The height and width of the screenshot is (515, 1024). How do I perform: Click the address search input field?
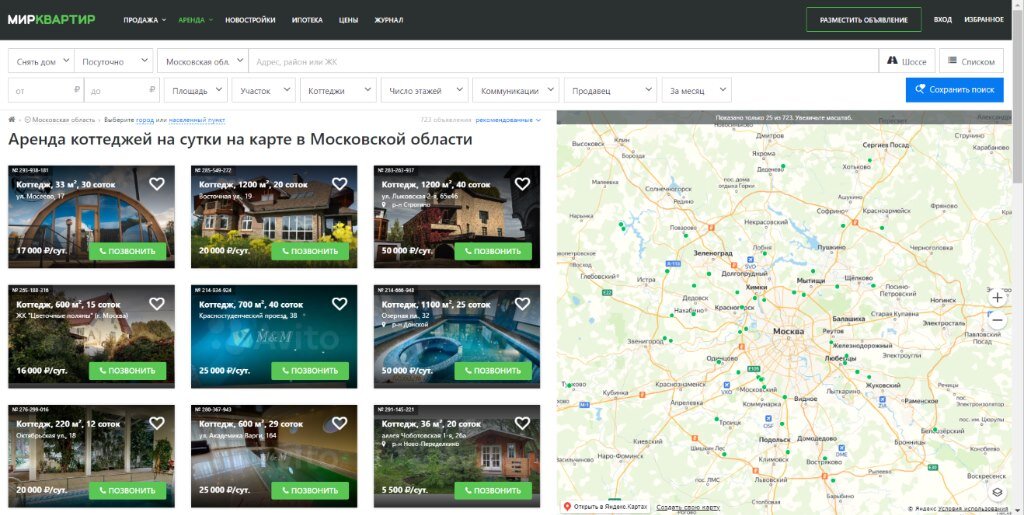click(564, 61)
